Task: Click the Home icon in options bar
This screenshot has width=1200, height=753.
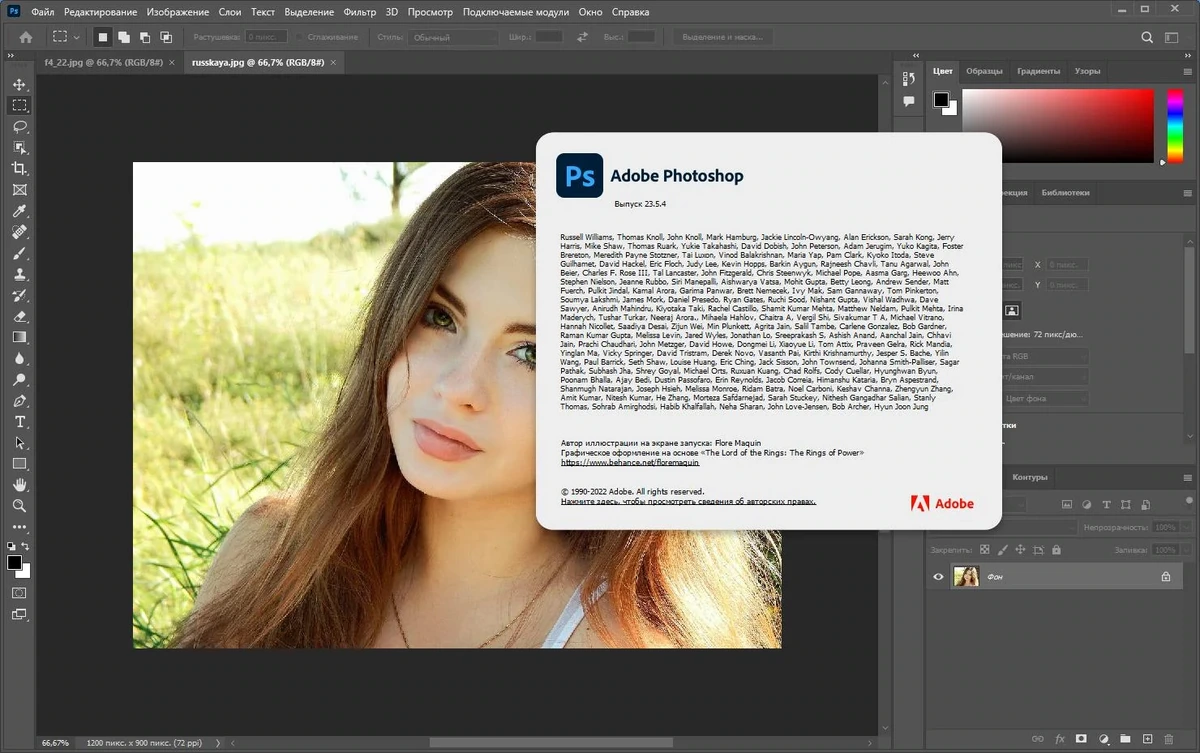Action: (x=26, y=37)
